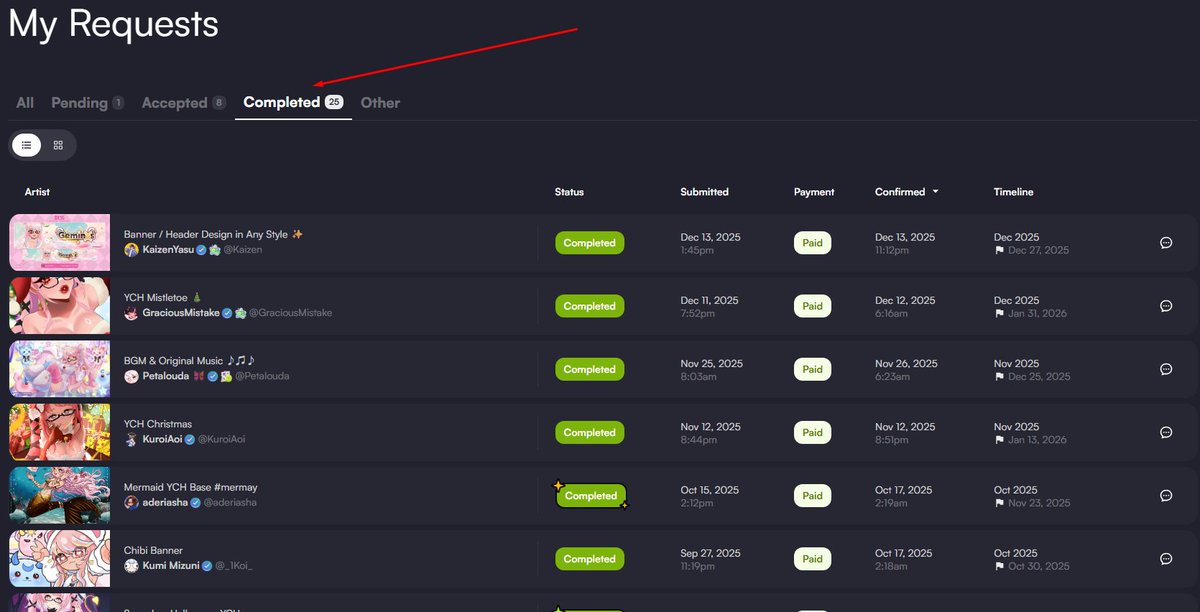Sort by Confirmed column dropdown arrow
The height and width of the screenshot is (612, 1200).
(935, 191)
